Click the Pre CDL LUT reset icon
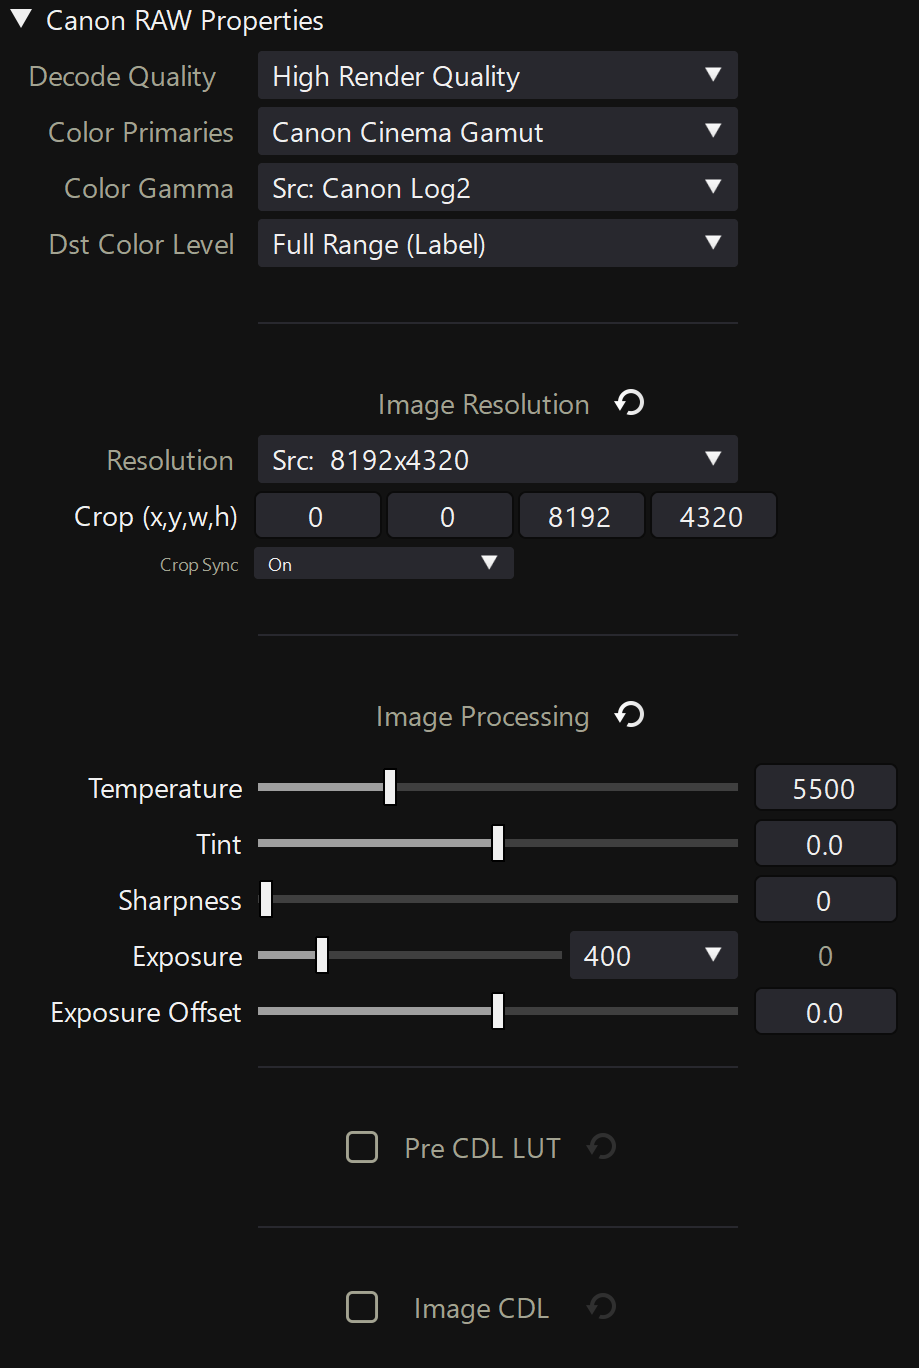919x1368 pixels. click(601, 1147)
